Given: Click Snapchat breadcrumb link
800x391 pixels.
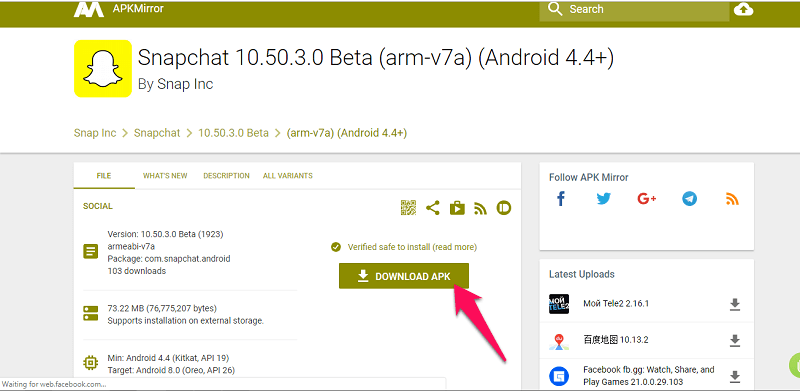Looking at the screenshot, I should pyautogui.click(x=157, y=133).
